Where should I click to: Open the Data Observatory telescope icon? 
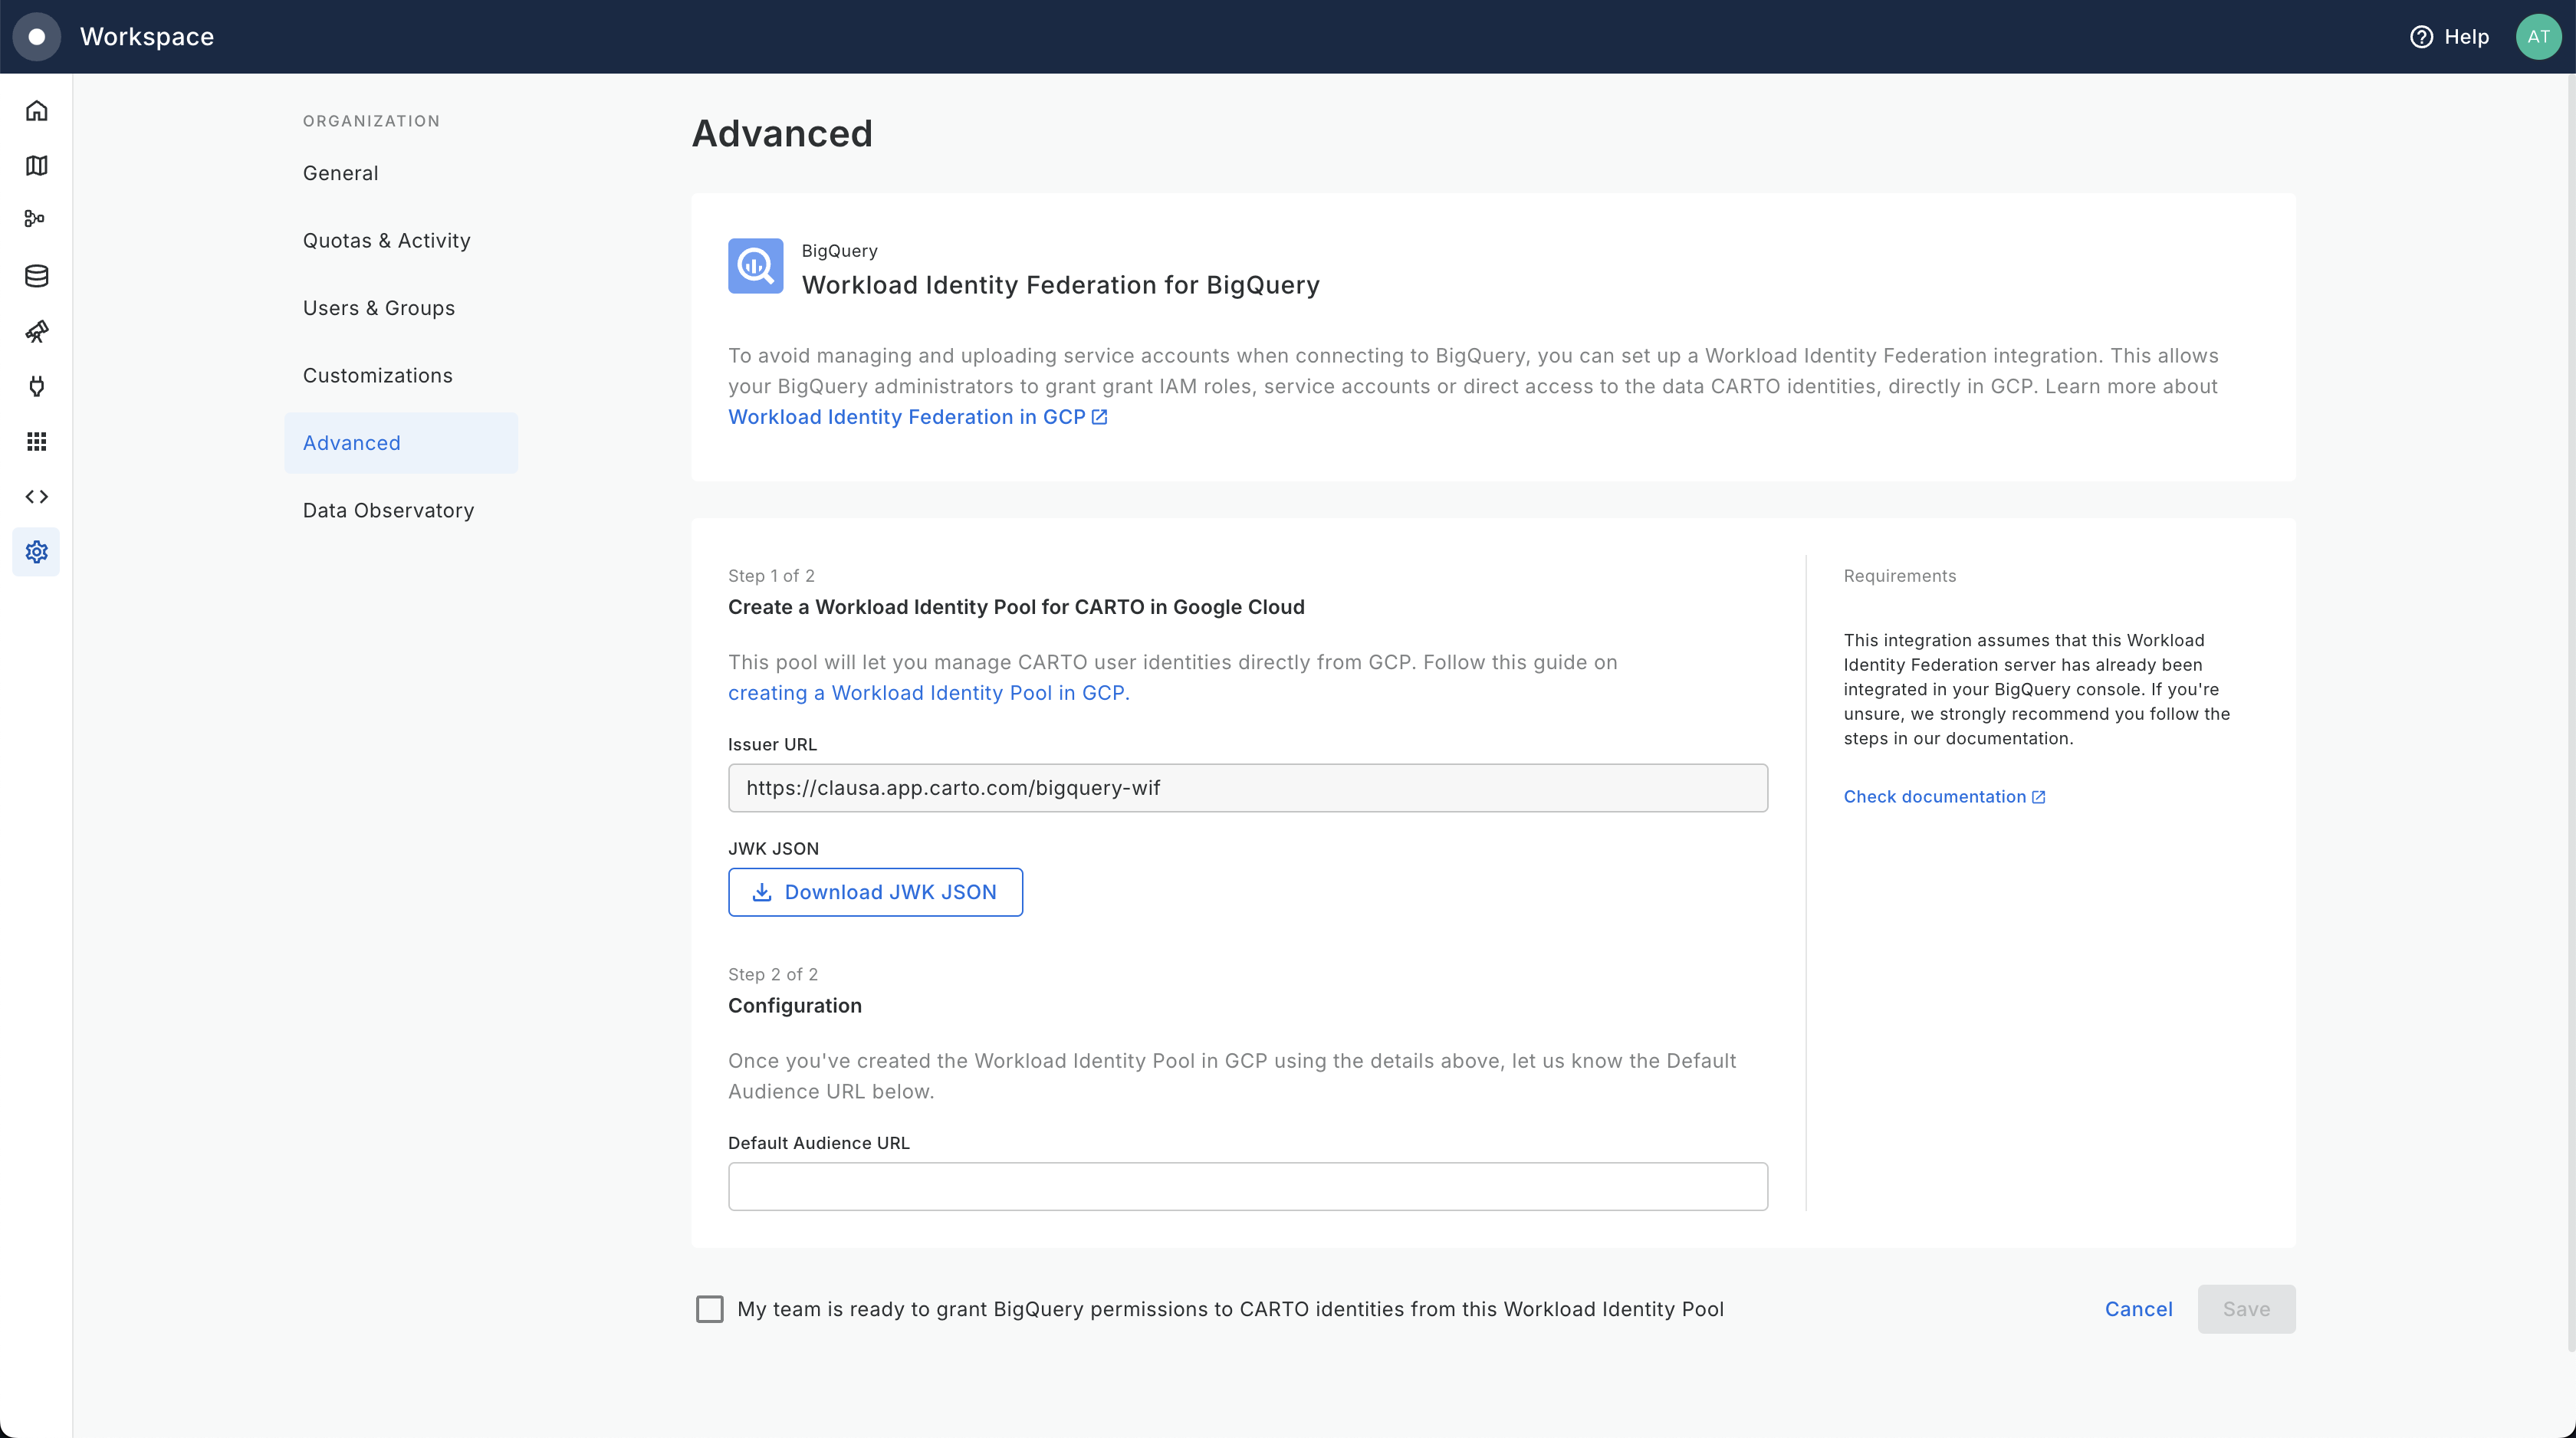[37, 331]
